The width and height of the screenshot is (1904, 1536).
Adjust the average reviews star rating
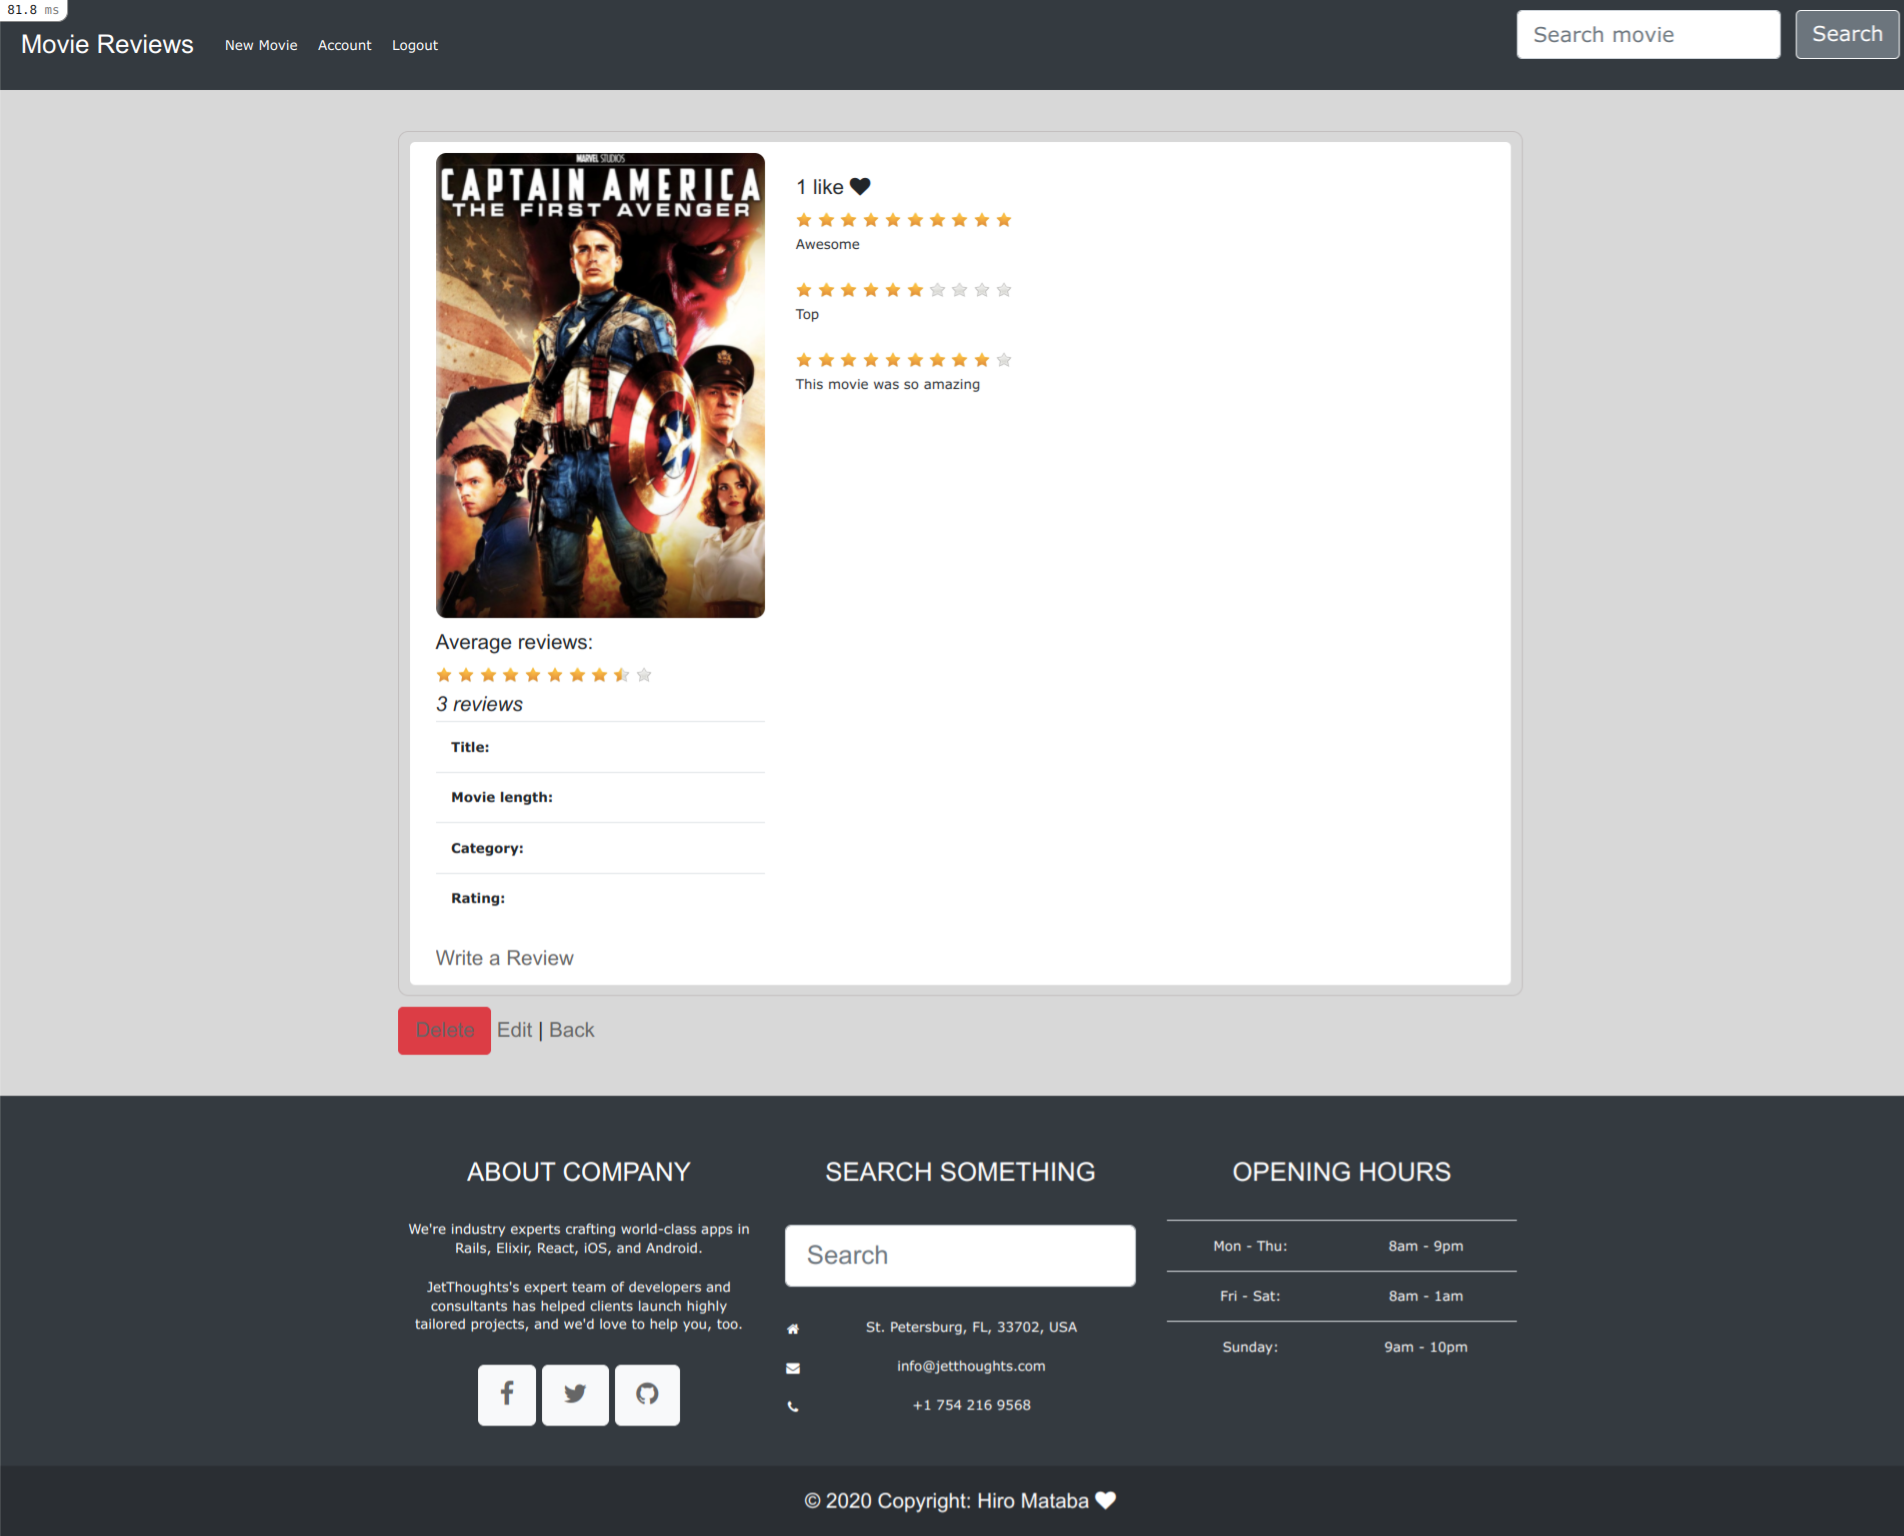(544, 674)
